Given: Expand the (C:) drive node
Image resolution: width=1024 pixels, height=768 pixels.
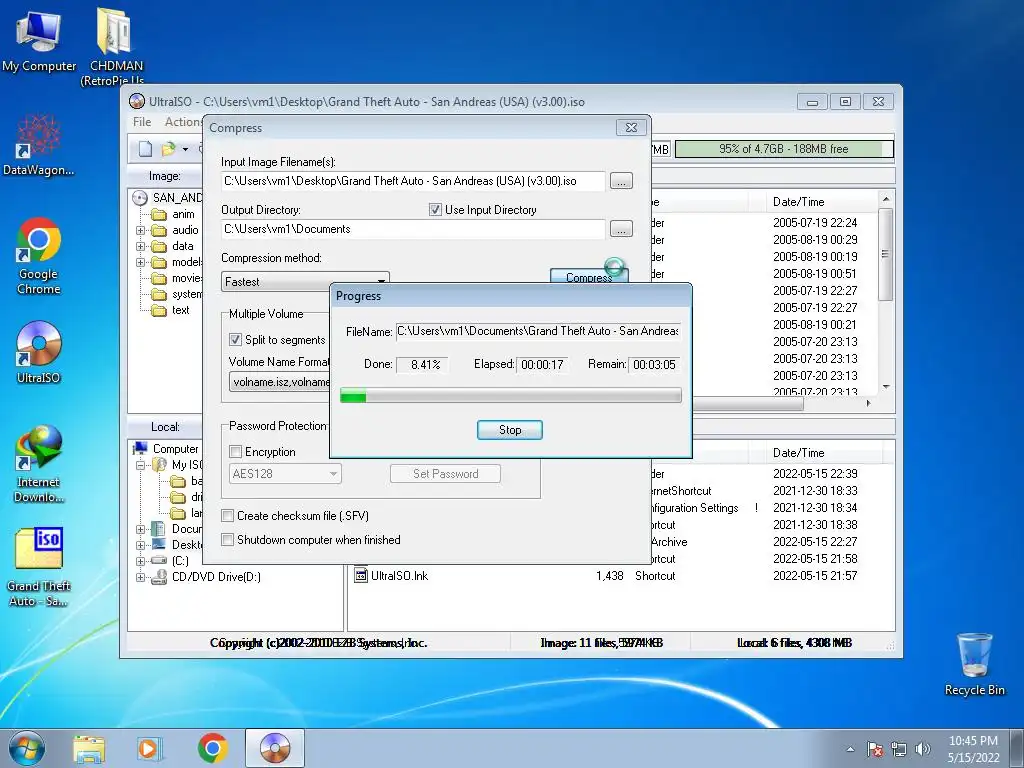Looking at the screenshot, I should pyautogui.click(x=140, y=561).
